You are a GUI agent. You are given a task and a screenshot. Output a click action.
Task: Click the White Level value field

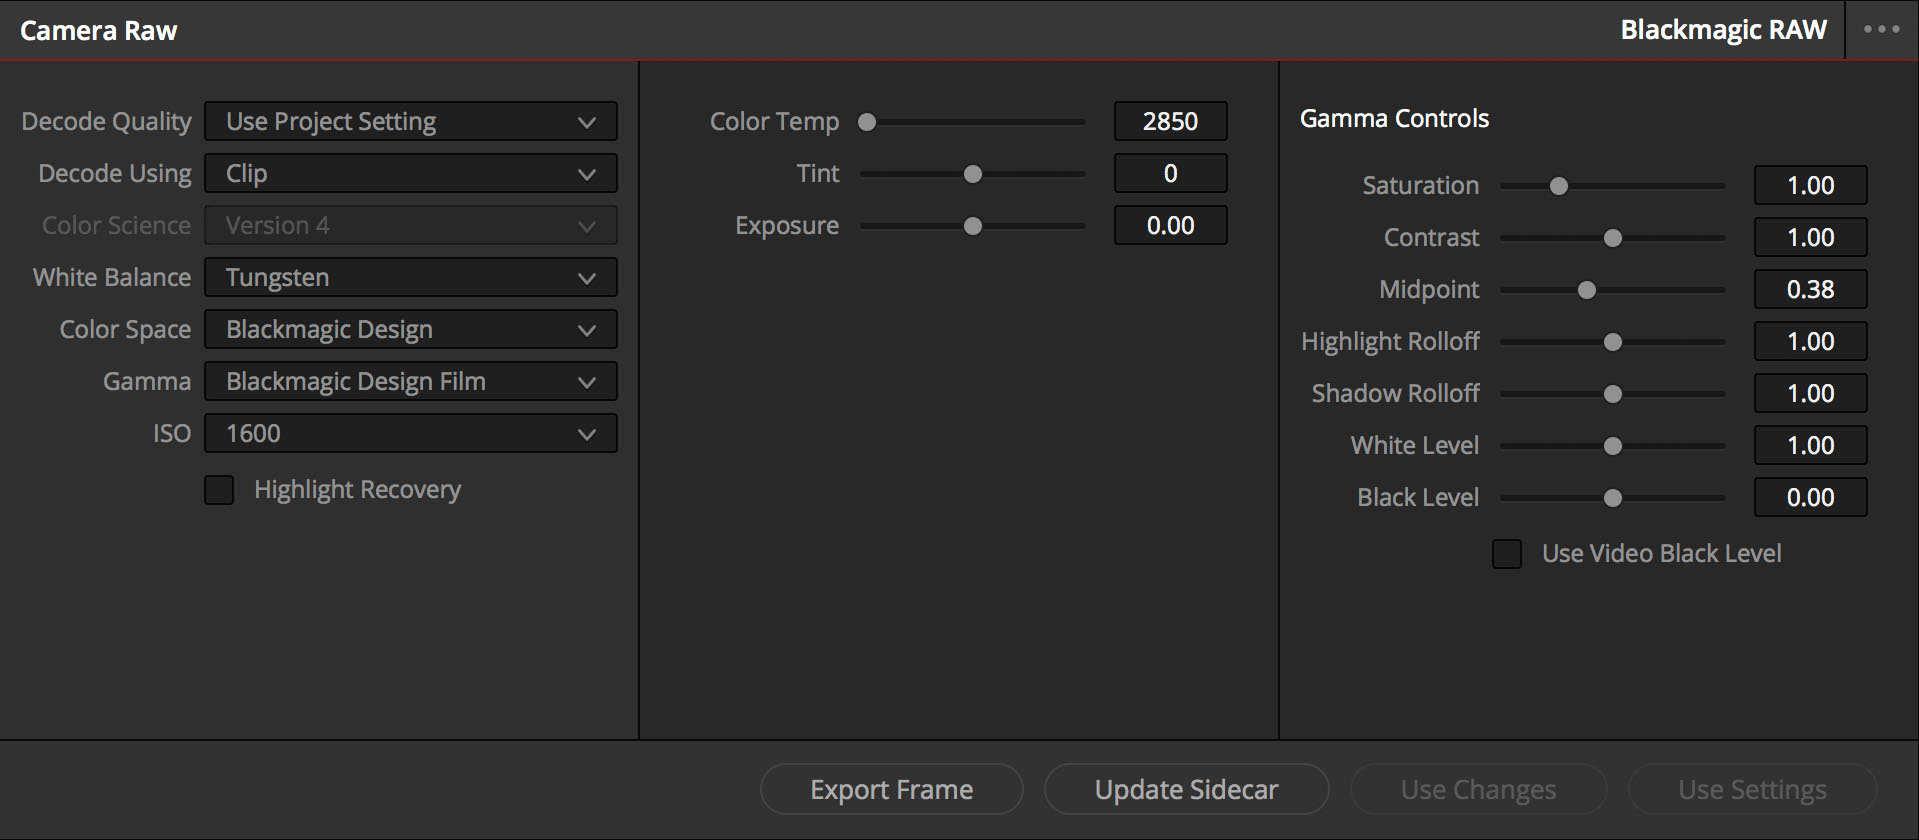tap(1811, 446)
